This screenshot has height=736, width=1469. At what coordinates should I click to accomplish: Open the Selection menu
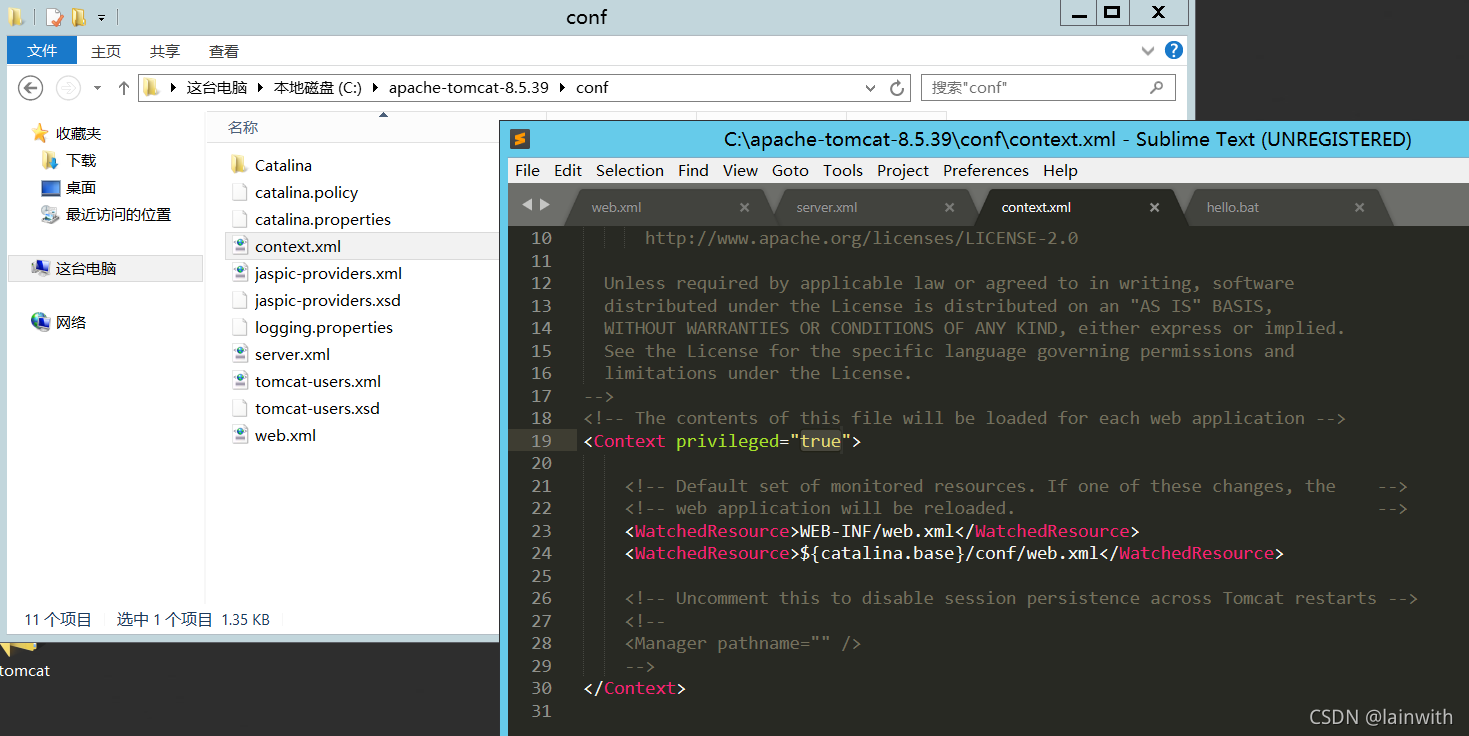(630, 170)
